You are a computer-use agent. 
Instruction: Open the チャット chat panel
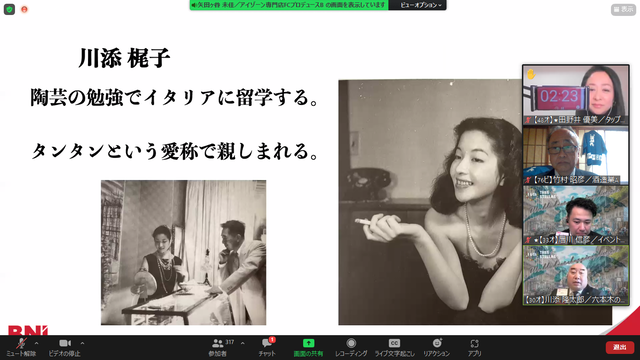click(x=267, y=348)
